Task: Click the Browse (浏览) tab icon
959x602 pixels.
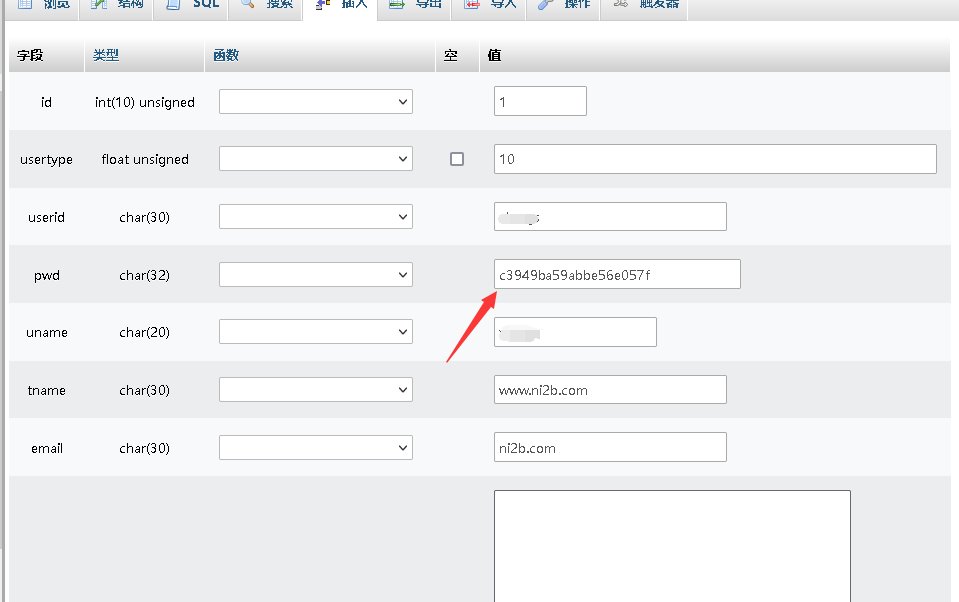Action: point(26,4)
